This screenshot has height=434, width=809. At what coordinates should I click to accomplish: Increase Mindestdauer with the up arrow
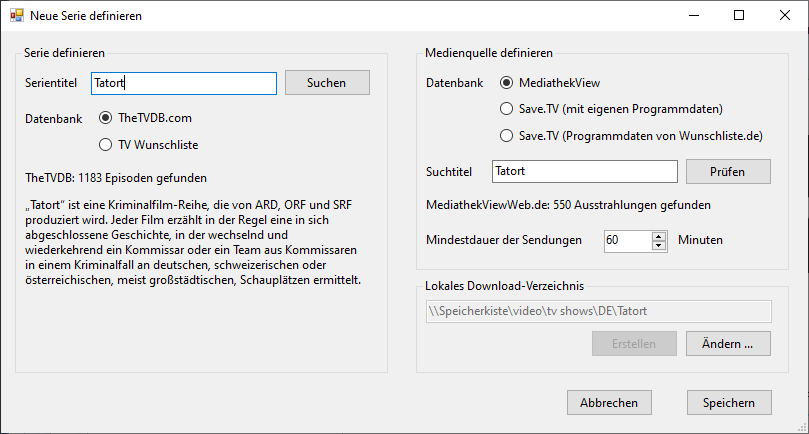click(x=658, y=236)
